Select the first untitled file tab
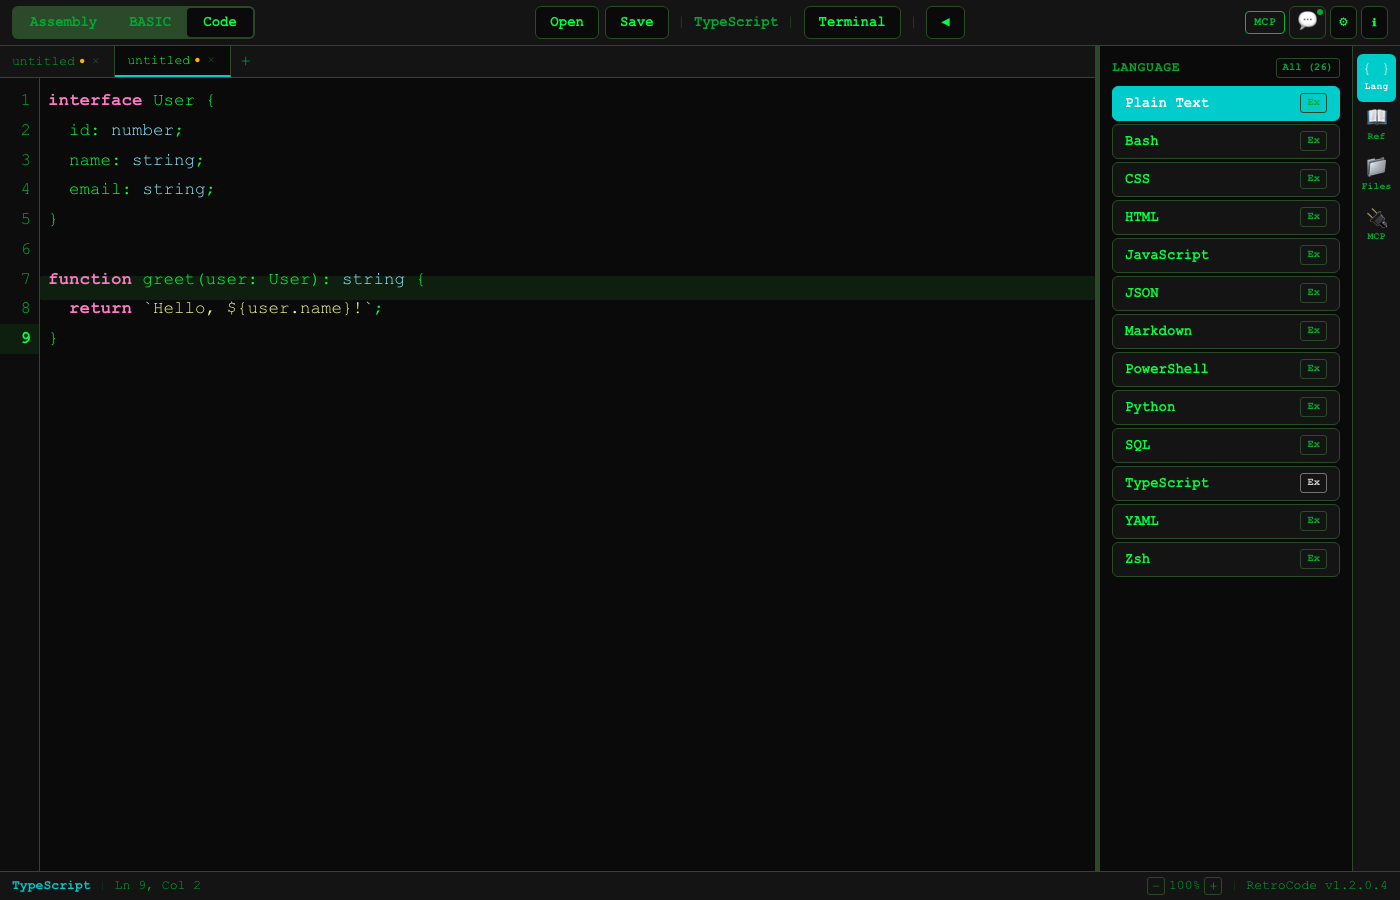This screenshot has height=900, width=1400. 45,60
